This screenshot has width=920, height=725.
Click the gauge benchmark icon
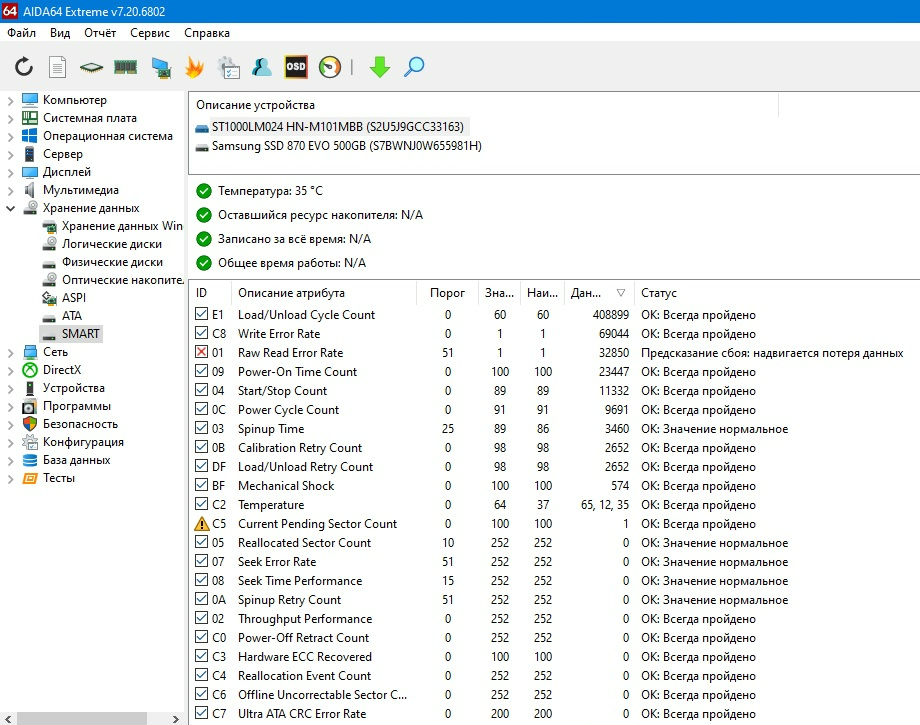coord(330,67)
